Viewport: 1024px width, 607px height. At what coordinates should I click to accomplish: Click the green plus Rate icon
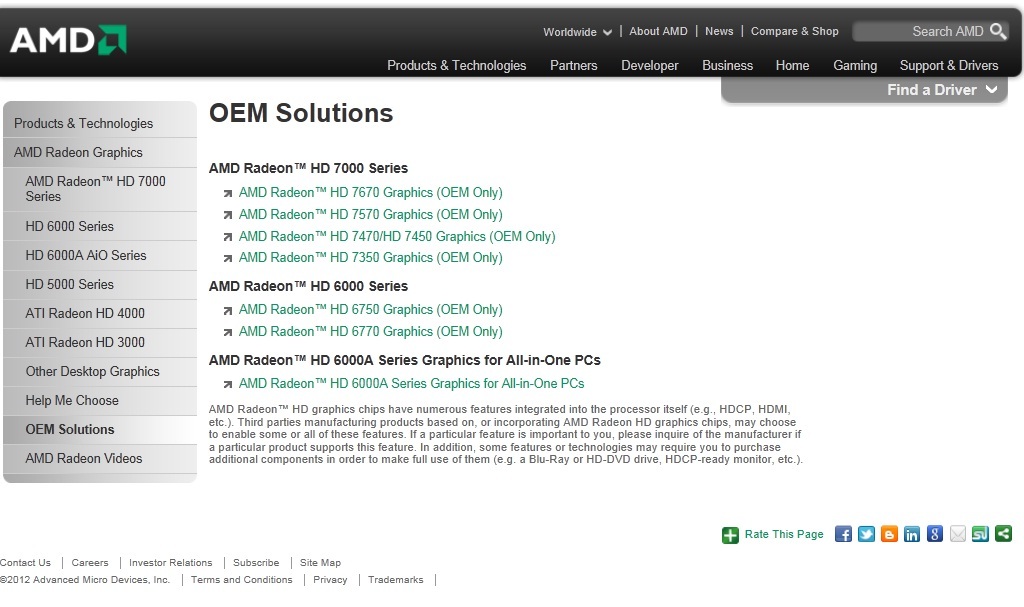click(x=730, y=535)
